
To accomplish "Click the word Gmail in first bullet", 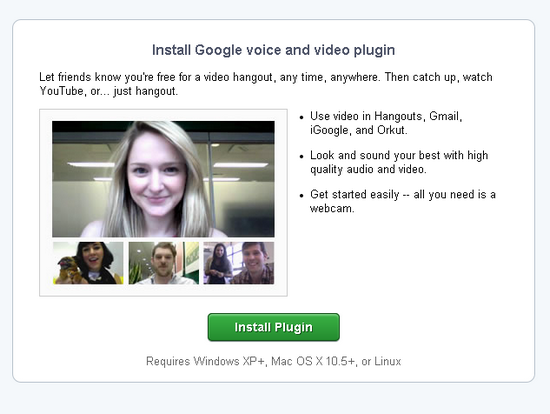I will [444, 116].
